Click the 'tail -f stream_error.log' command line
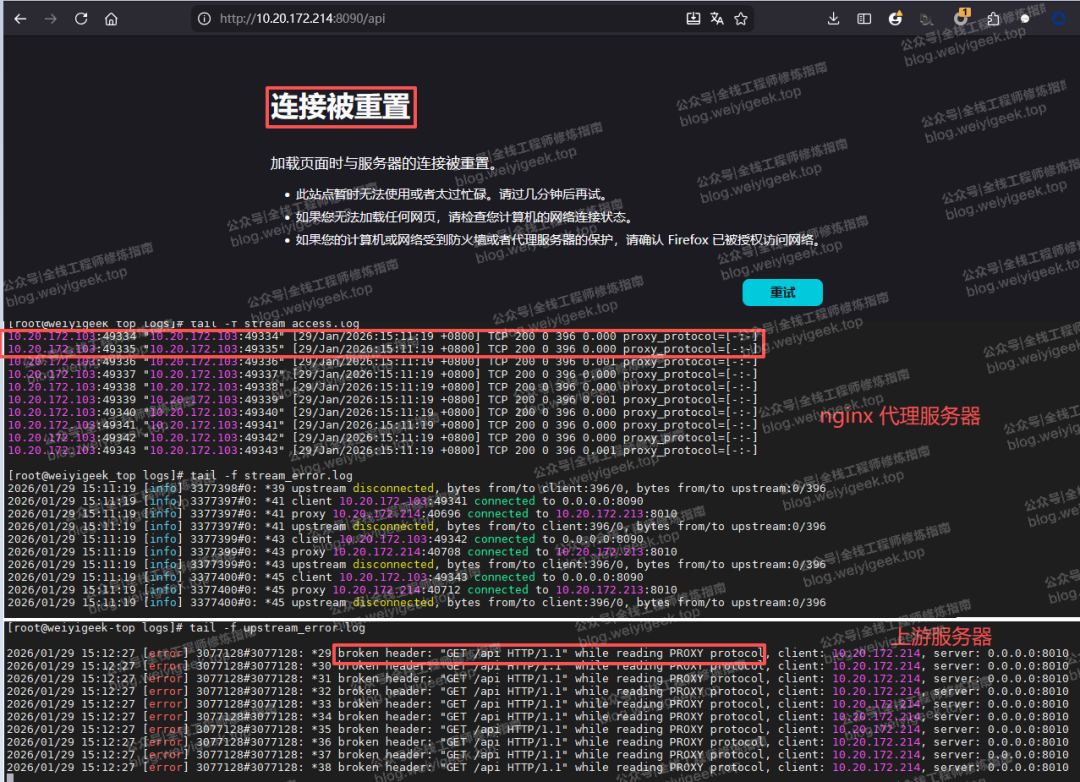Image resolution: width=1080 pixels, height=782 pixels. coord(180,475)
